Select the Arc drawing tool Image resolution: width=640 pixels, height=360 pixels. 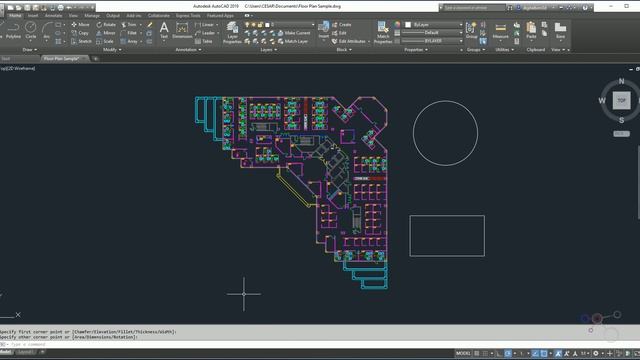[x=47, y=30]
